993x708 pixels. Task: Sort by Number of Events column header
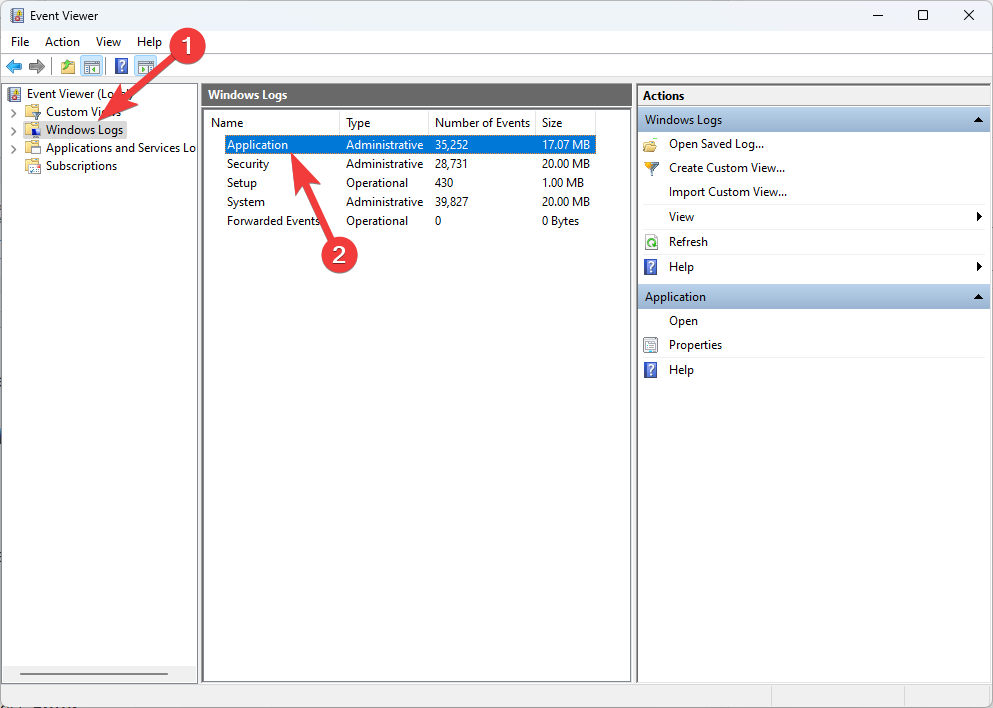click(x=482, y=123)
